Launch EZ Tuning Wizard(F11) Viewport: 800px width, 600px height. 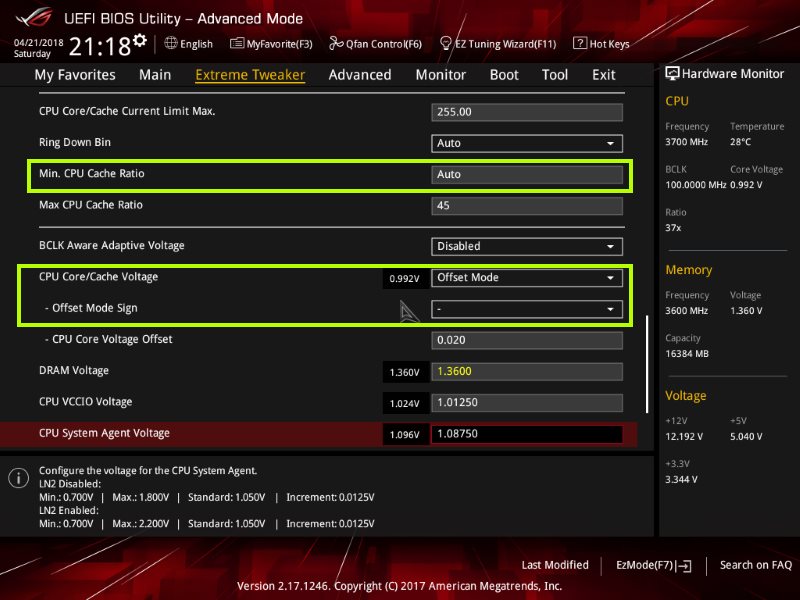[x=498, y=44]
